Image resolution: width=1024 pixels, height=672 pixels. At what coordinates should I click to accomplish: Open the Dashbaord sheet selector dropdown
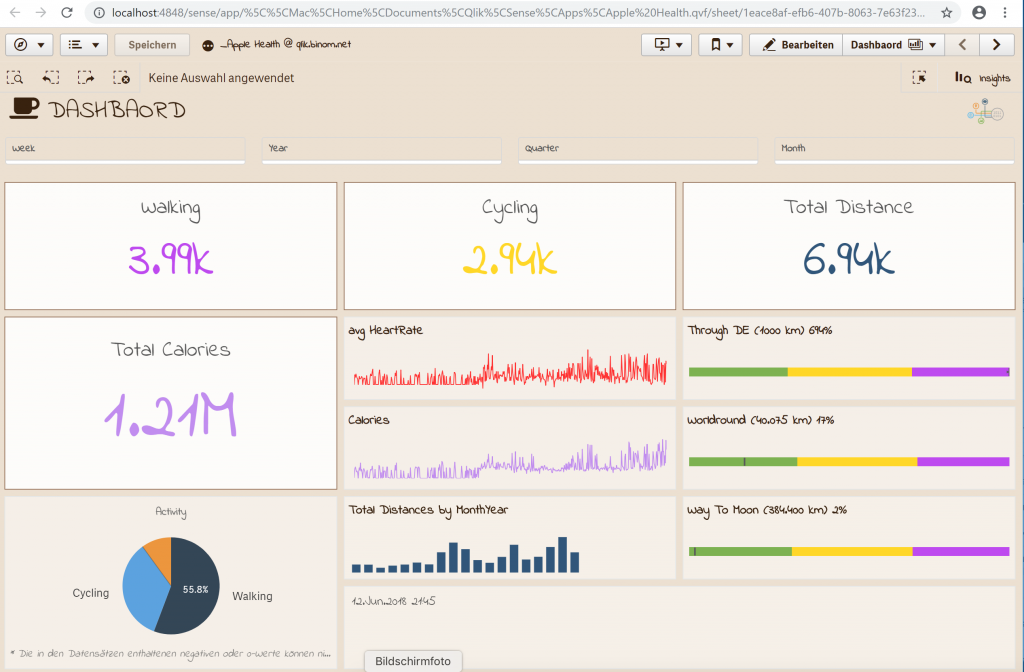point(892,44)
